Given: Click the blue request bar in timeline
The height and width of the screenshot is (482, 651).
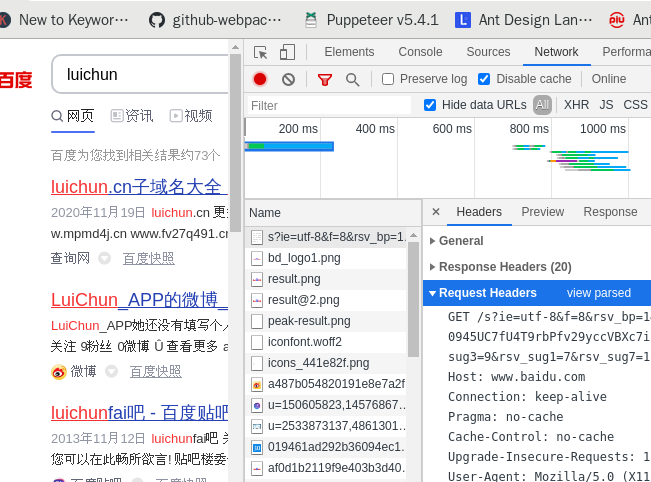Looking at the screenshot, I should [289, 146].
